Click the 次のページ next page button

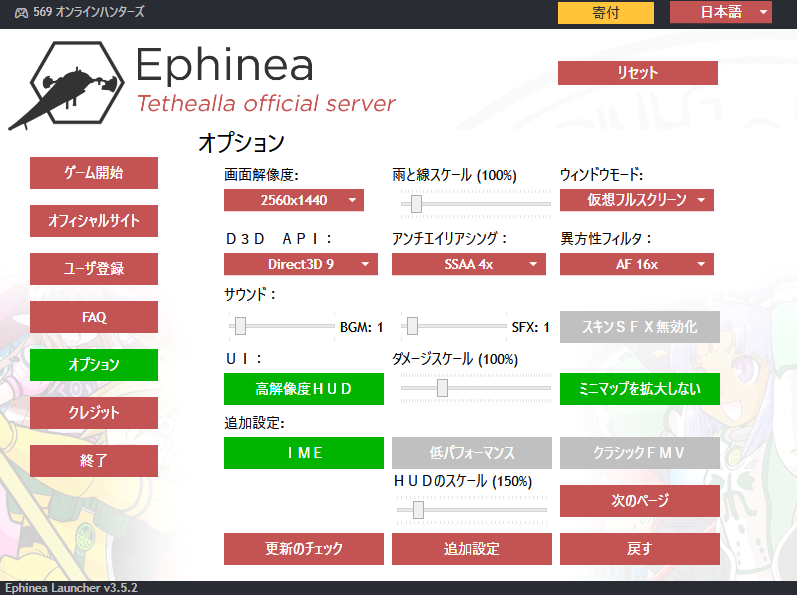[x=639, y=501]
